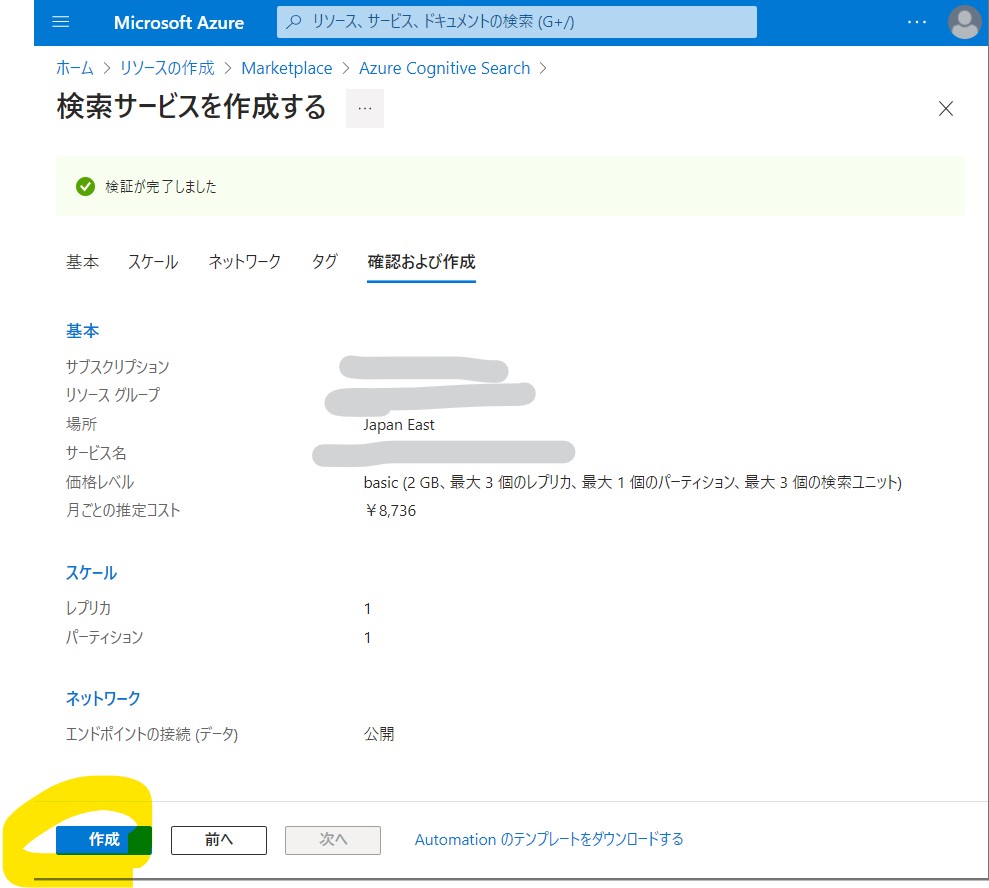Click the ￥8,736 monthly cost value
Image resolution: width=989 pixels, height=888 pixels.
point(390,511)
